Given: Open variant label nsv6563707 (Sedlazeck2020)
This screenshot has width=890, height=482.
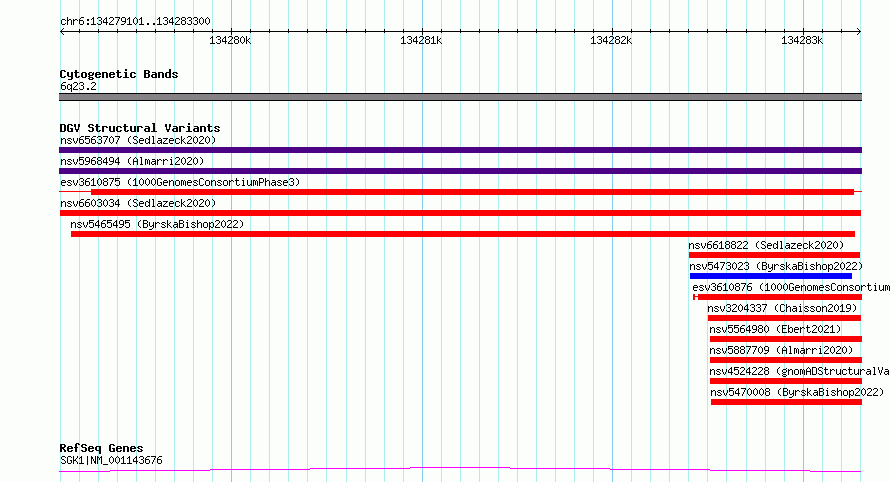Looking at the screenshot, I should click(x=138, y=140).
